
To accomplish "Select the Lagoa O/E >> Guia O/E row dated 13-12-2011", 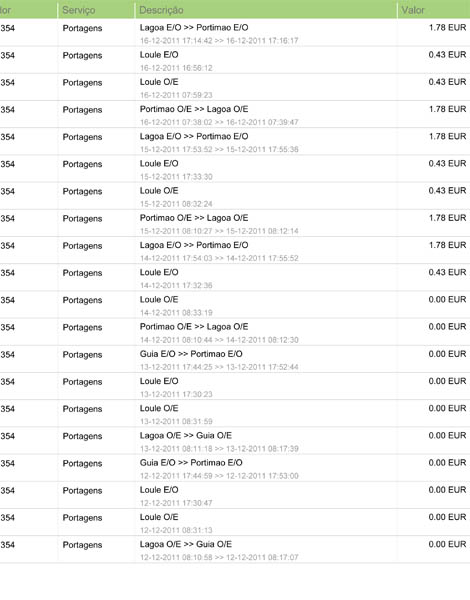I will pos(235,440).
